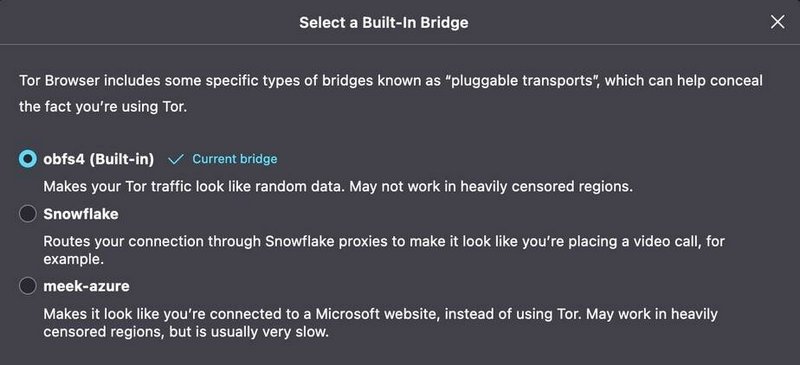Pick the meek-azure bridge name label

(x=86, y=286)
